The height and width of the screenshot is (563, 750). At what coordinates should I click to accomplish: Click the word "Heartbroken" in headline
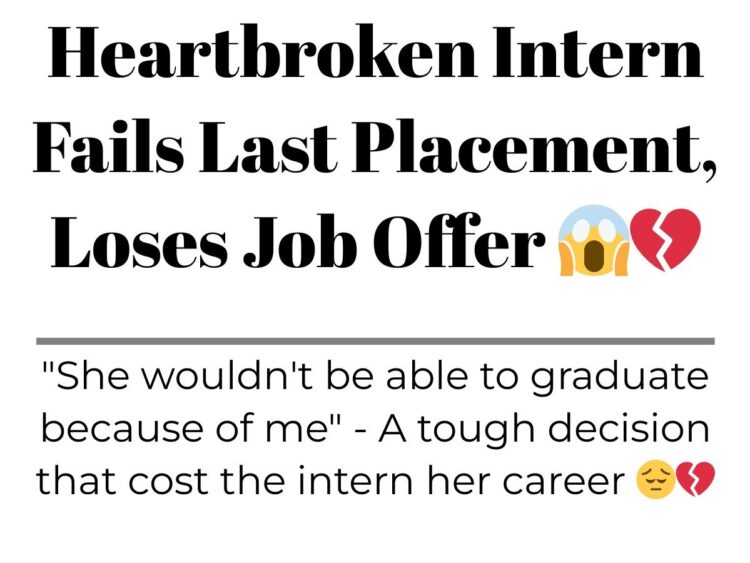262,52
